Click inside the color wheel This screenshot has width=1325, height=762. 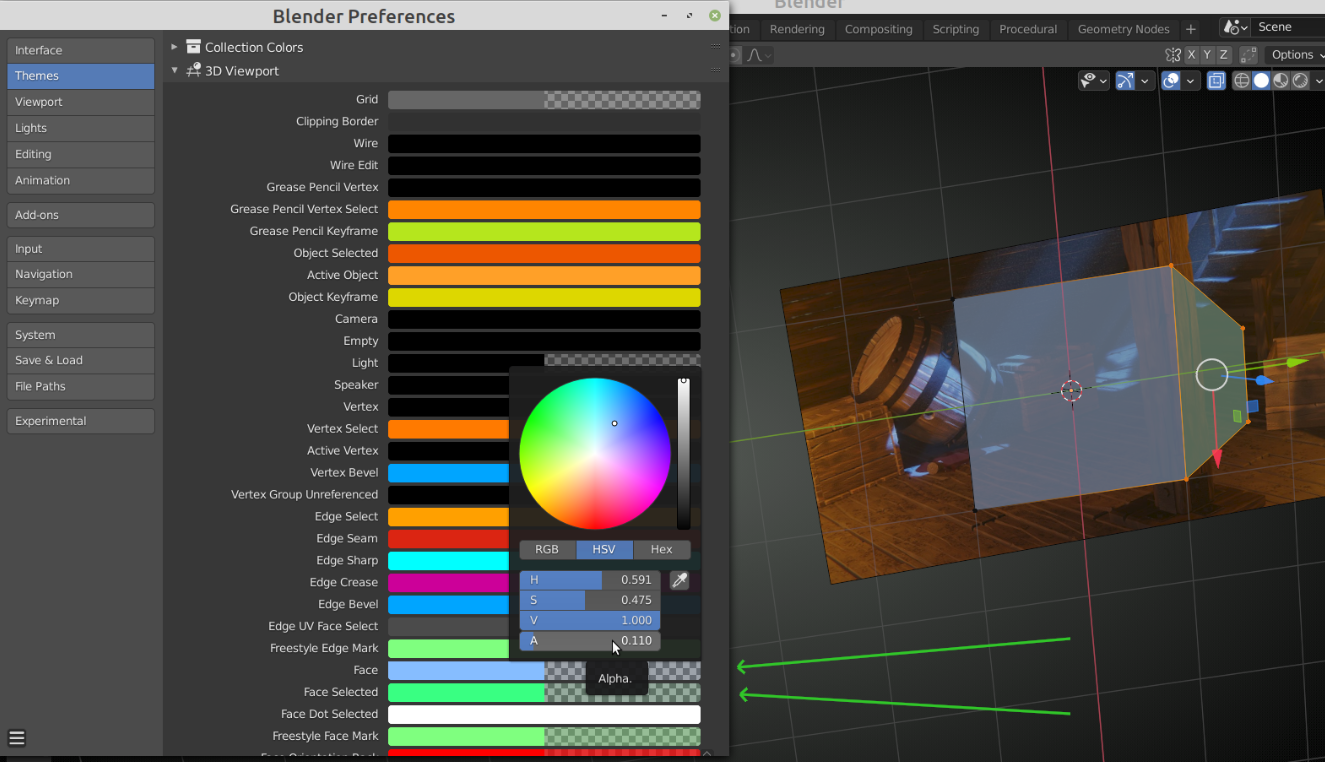[x=595, y=453]
